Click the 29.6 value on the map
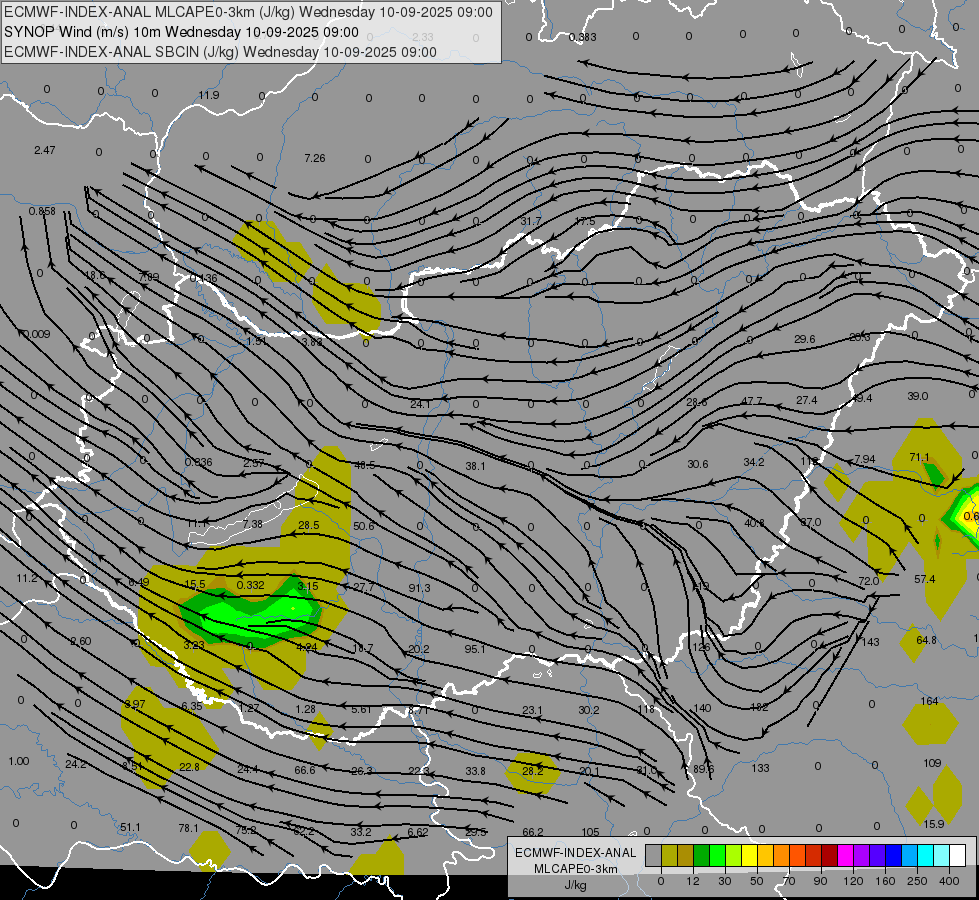The height and width of the screenshot is (900, 979). pos(805,339)
